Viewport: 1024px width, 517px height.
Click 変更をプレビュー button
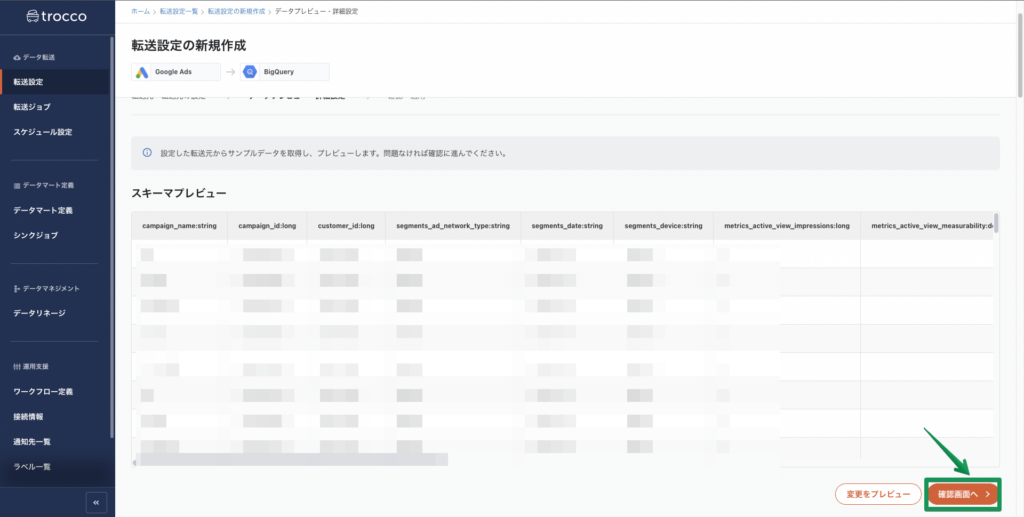pyautogui.click(x=877, y=494)
